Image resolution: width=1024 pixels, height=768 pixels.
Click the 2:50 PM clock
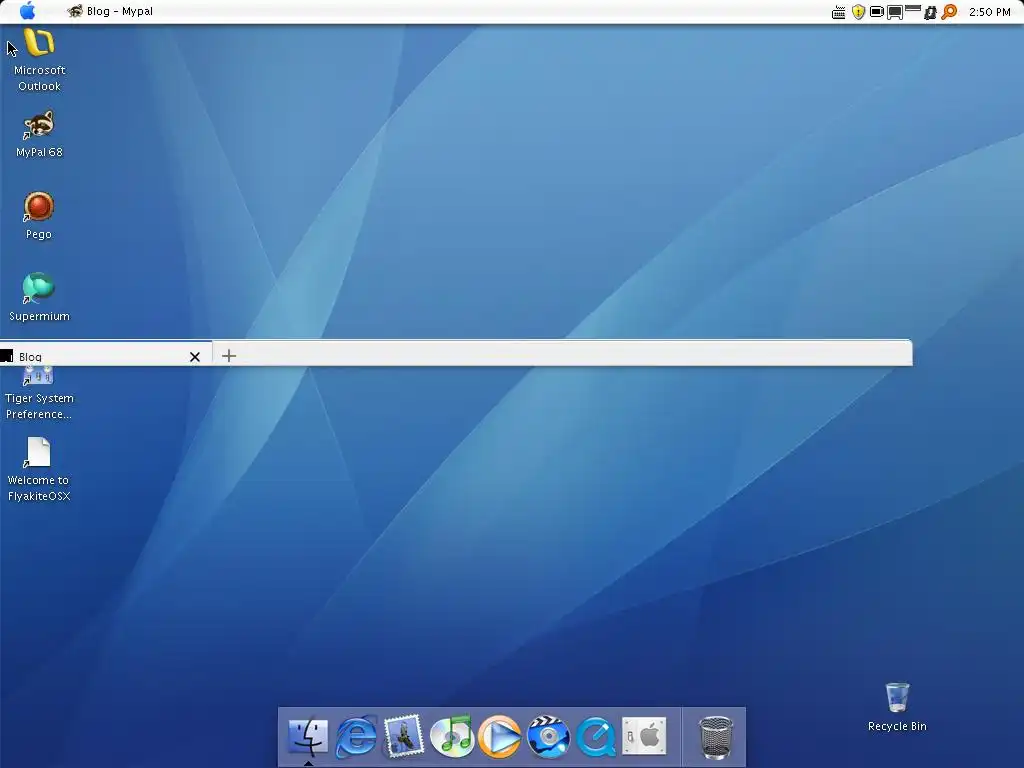tap(989, 12)
